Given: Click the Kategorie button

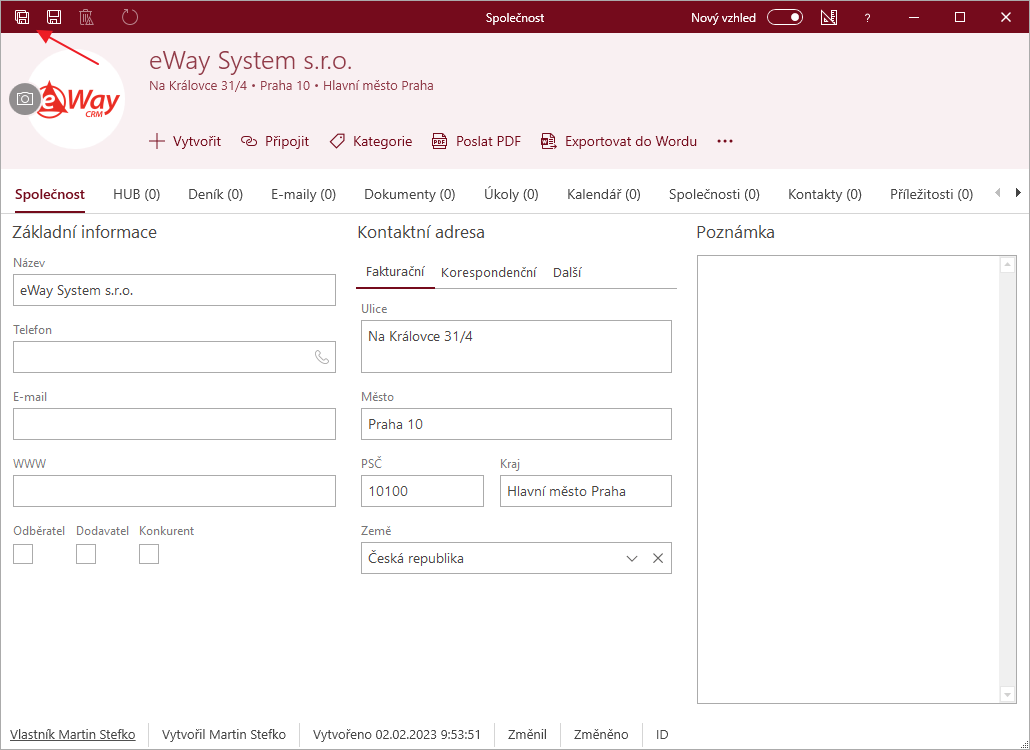Looking at the screenshot, I should click(371, 141).
